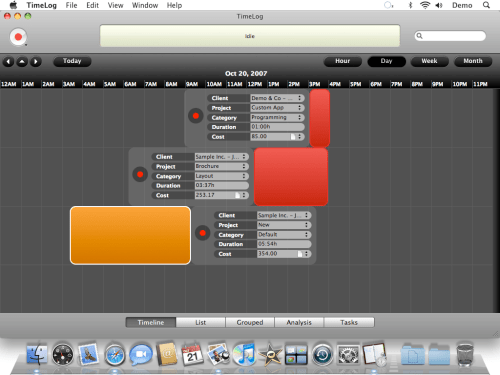Screen dimensions: 500x375
Task: Go to next day with right arrow
Action: (36, 62)
